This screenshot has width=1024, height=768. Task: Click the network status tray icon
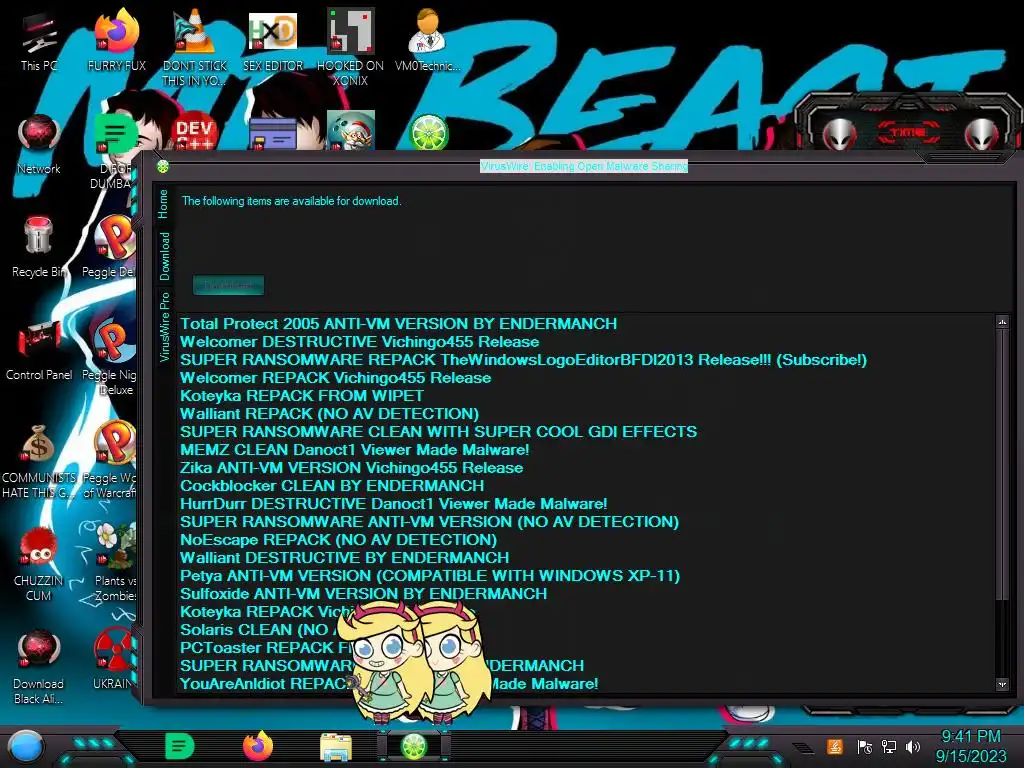pyautogui.click(x=888, y=746)
